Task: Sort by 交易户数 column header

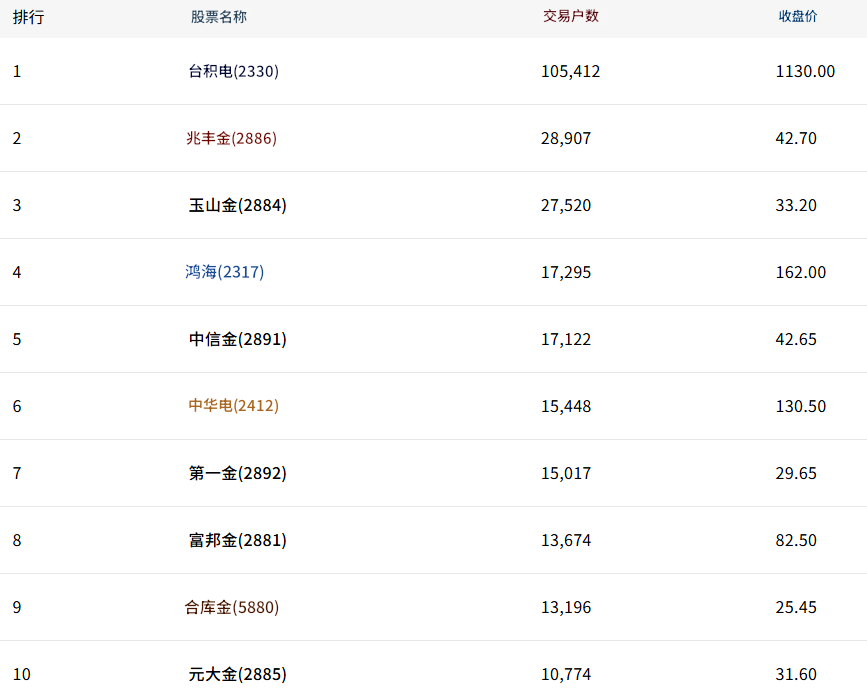Action: click(571, 16)
